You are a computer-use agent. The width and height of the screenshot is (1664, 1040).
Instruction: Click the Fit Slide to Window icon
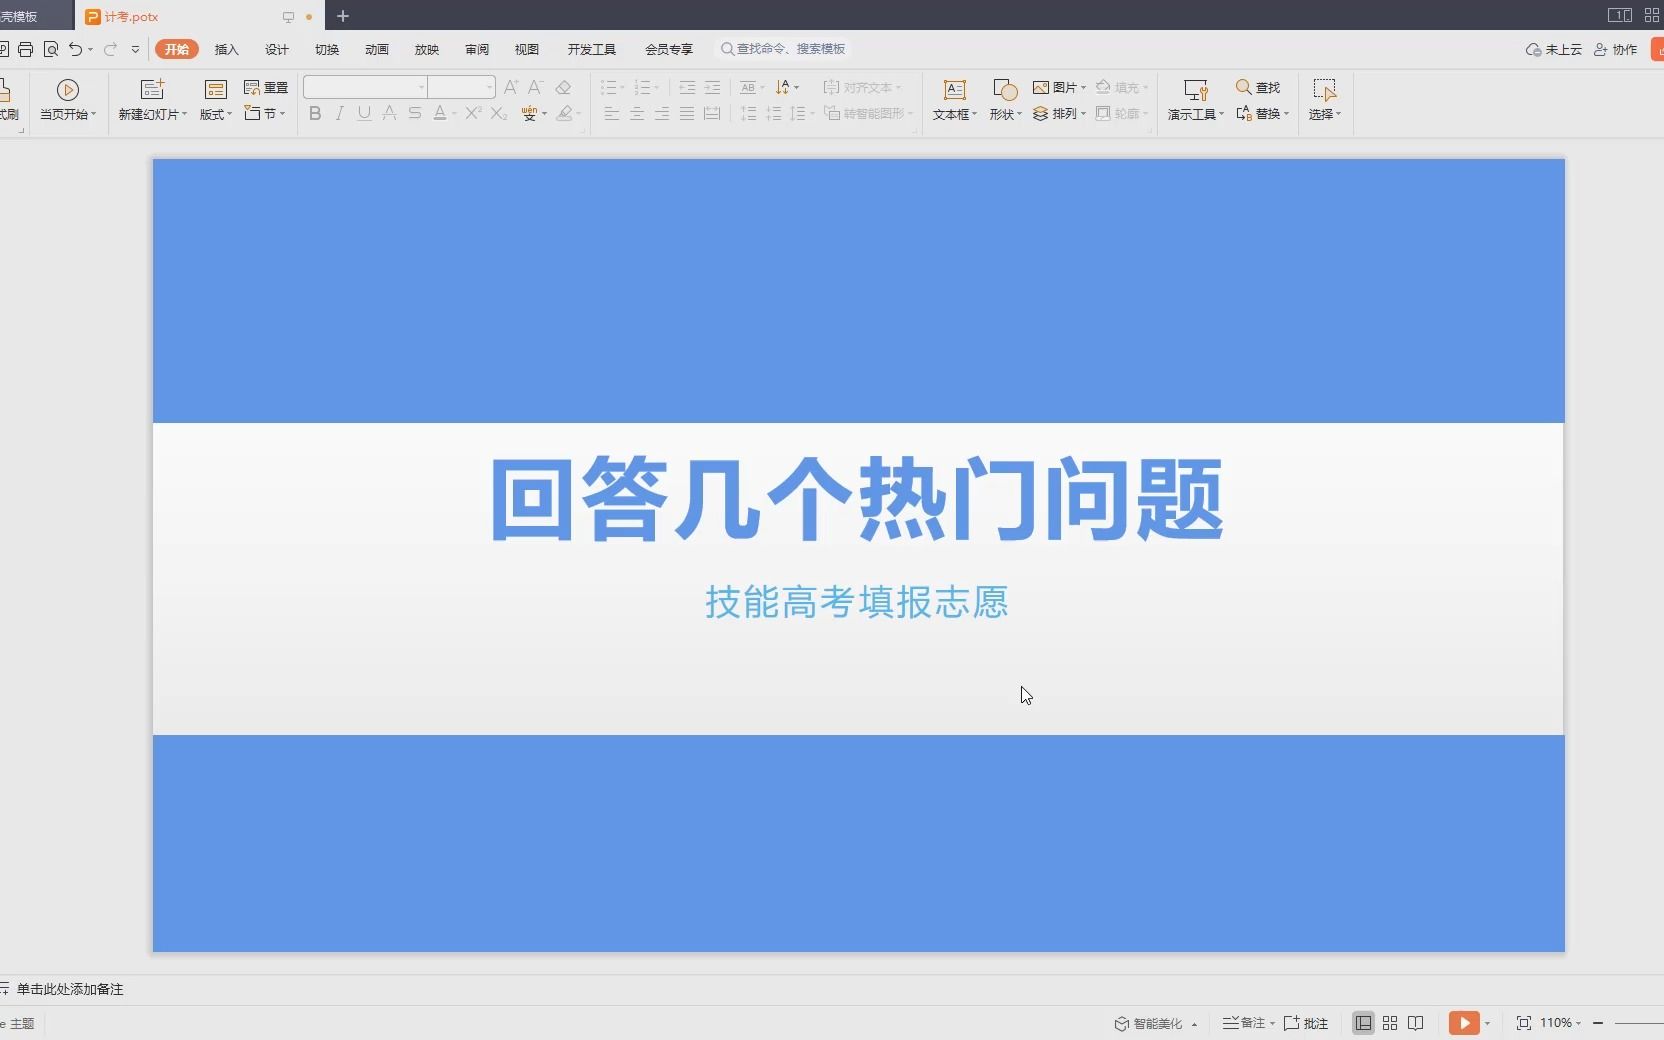pos(1524,1023)
